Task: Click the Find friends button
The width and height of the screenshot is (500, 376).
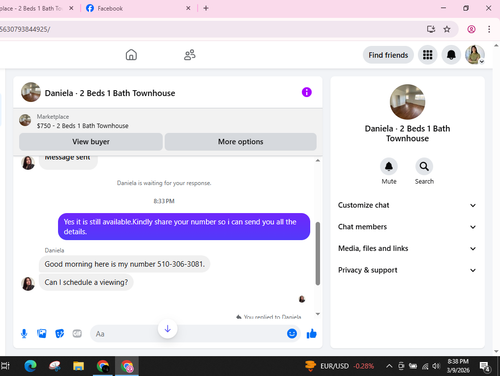Action: 388,55
